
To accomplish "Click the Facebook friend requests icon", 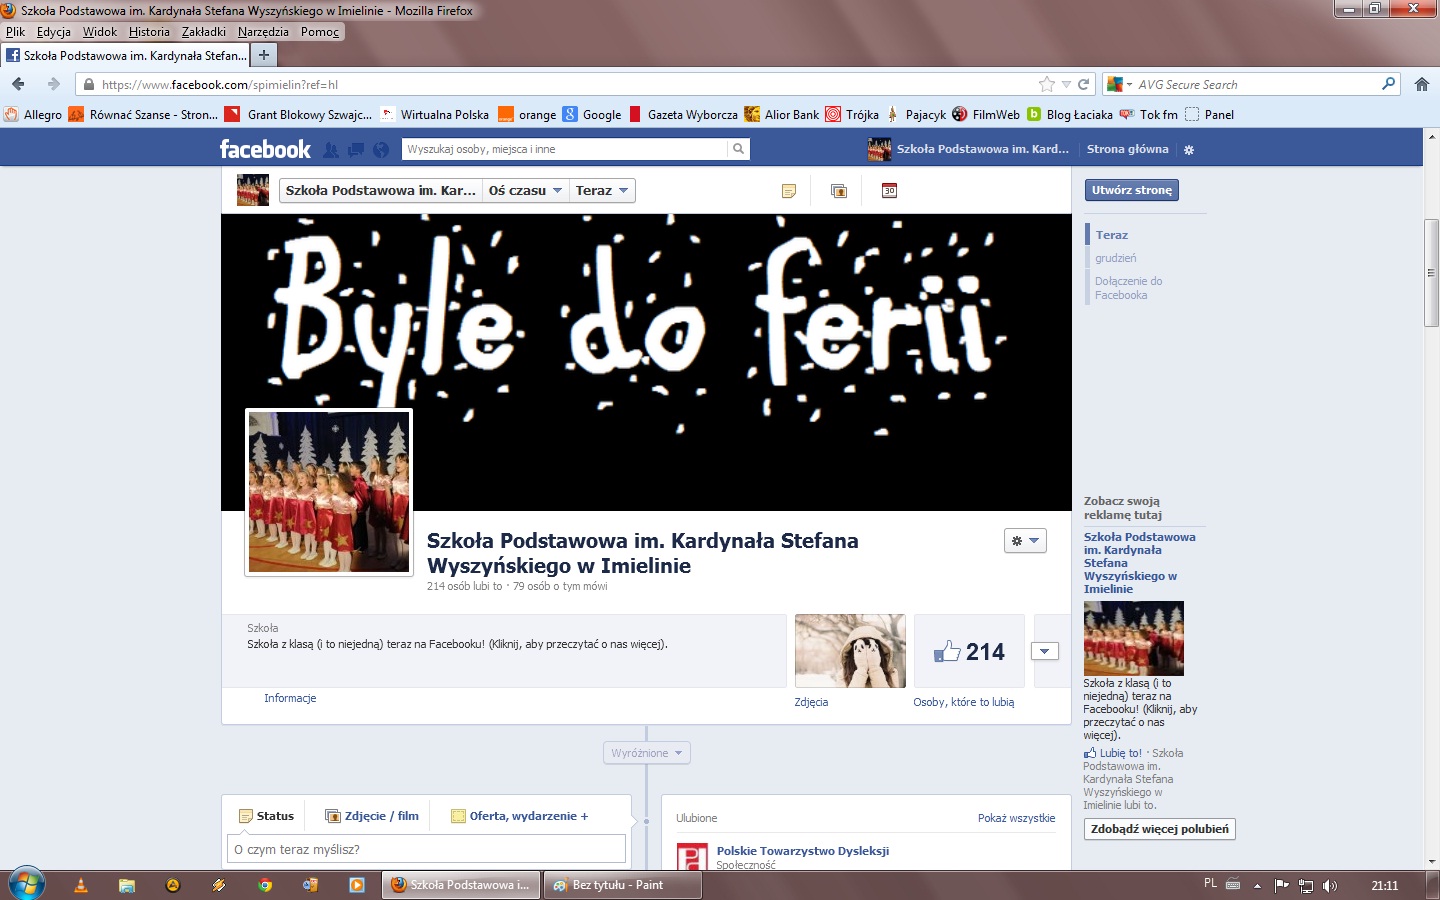I will tap(331, 150).
